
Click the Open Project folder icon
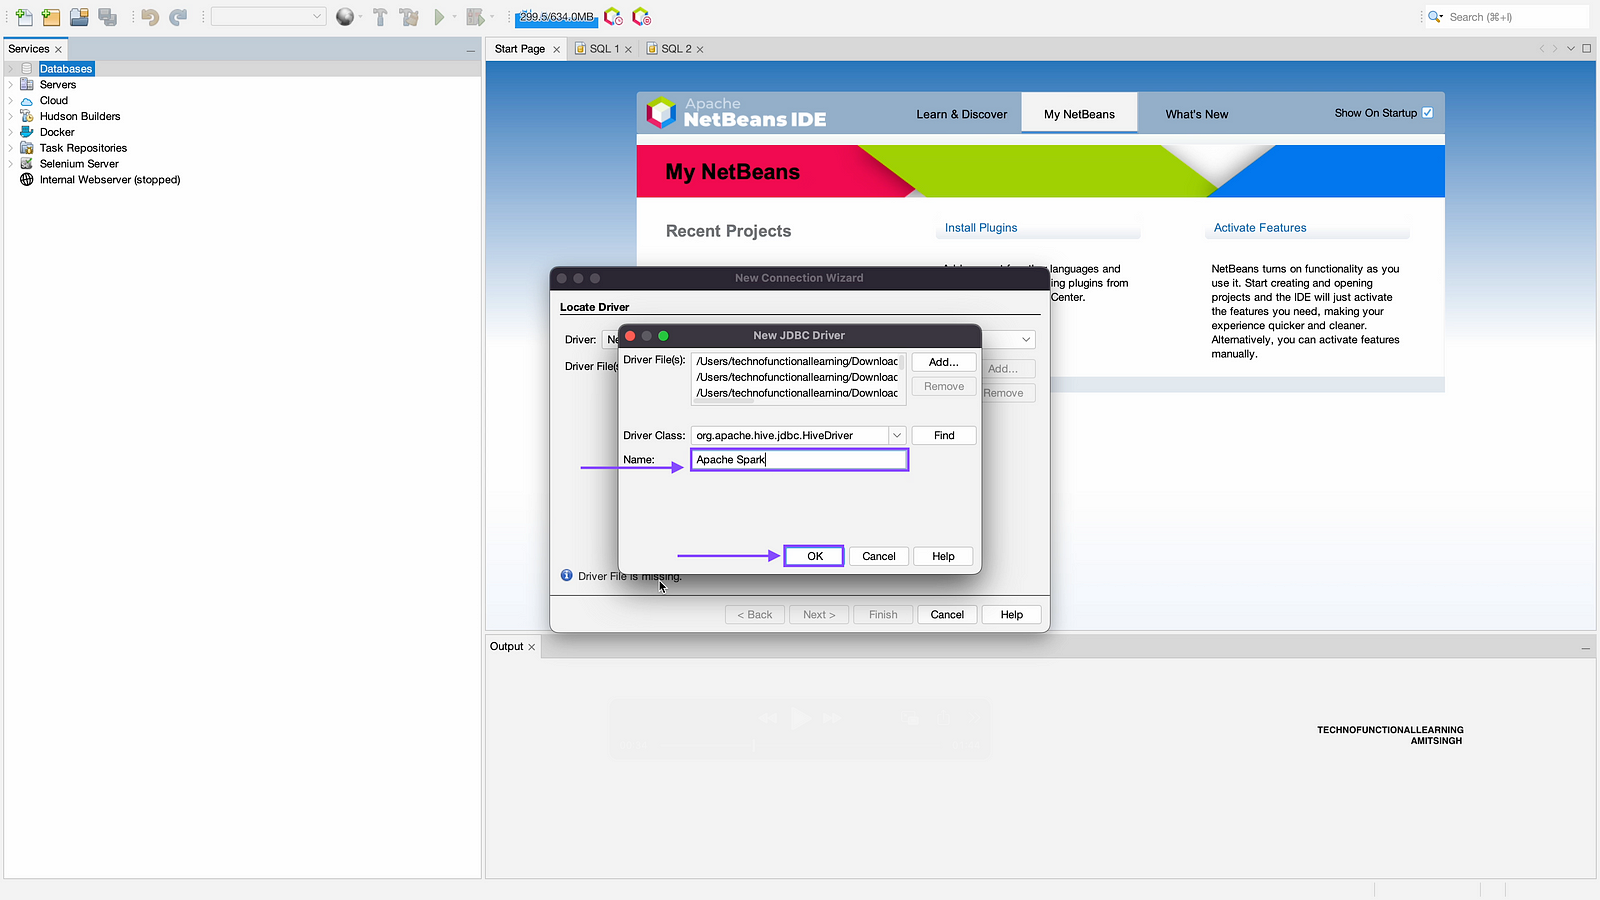79,17
